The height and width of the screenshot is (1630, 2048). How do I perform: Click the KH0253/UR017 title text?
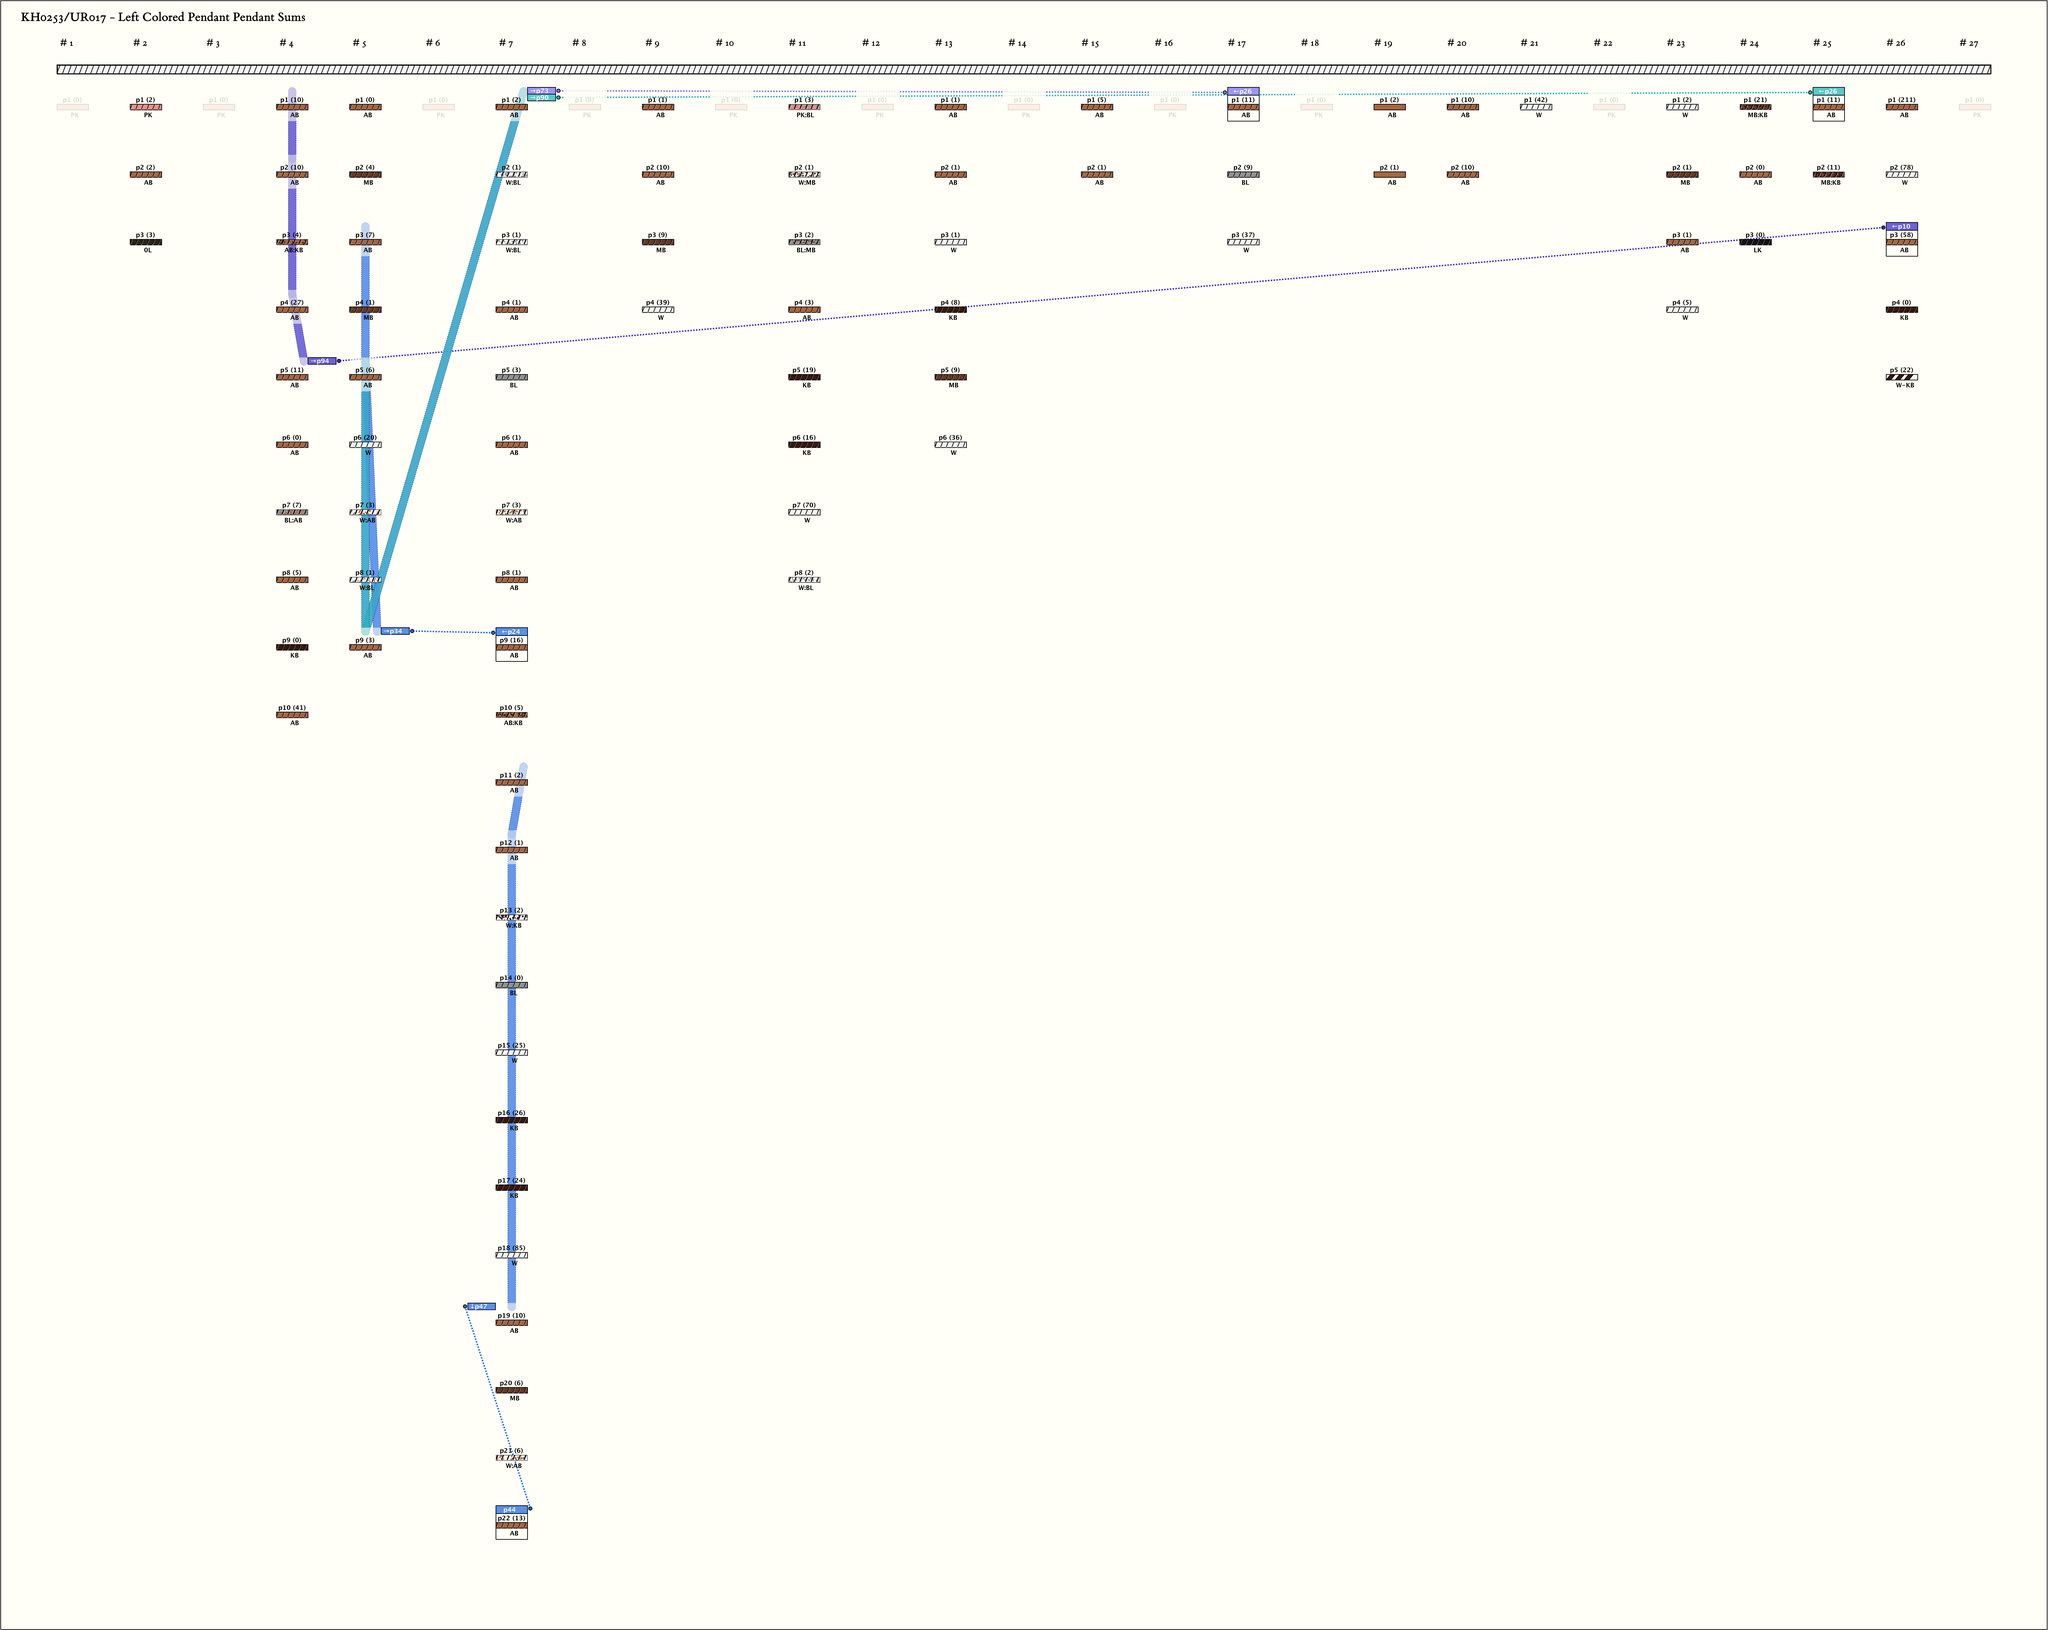[163, 17]
